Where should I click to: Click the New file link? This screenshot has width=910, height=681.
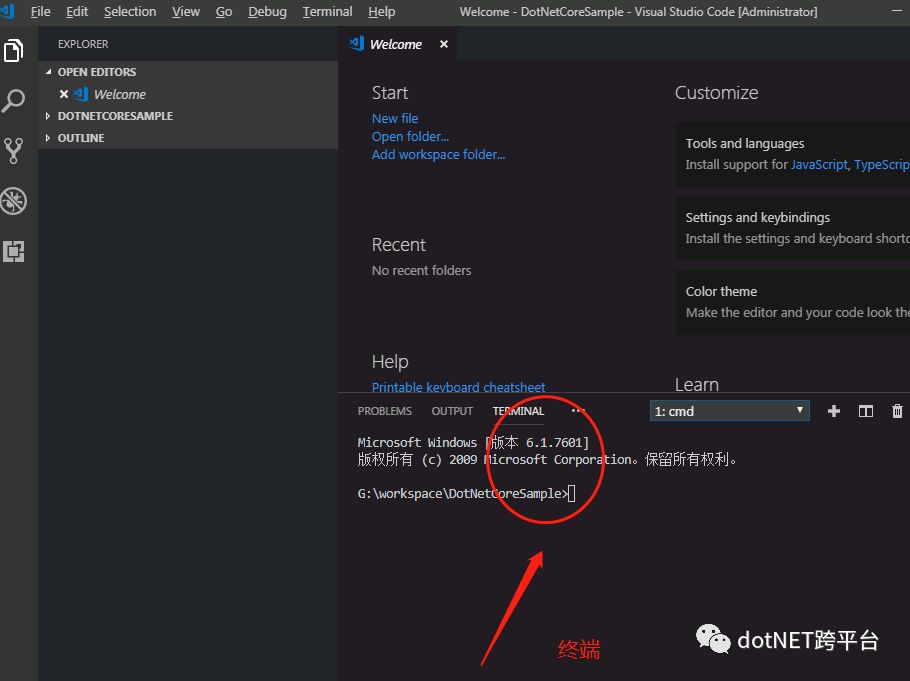395,118
